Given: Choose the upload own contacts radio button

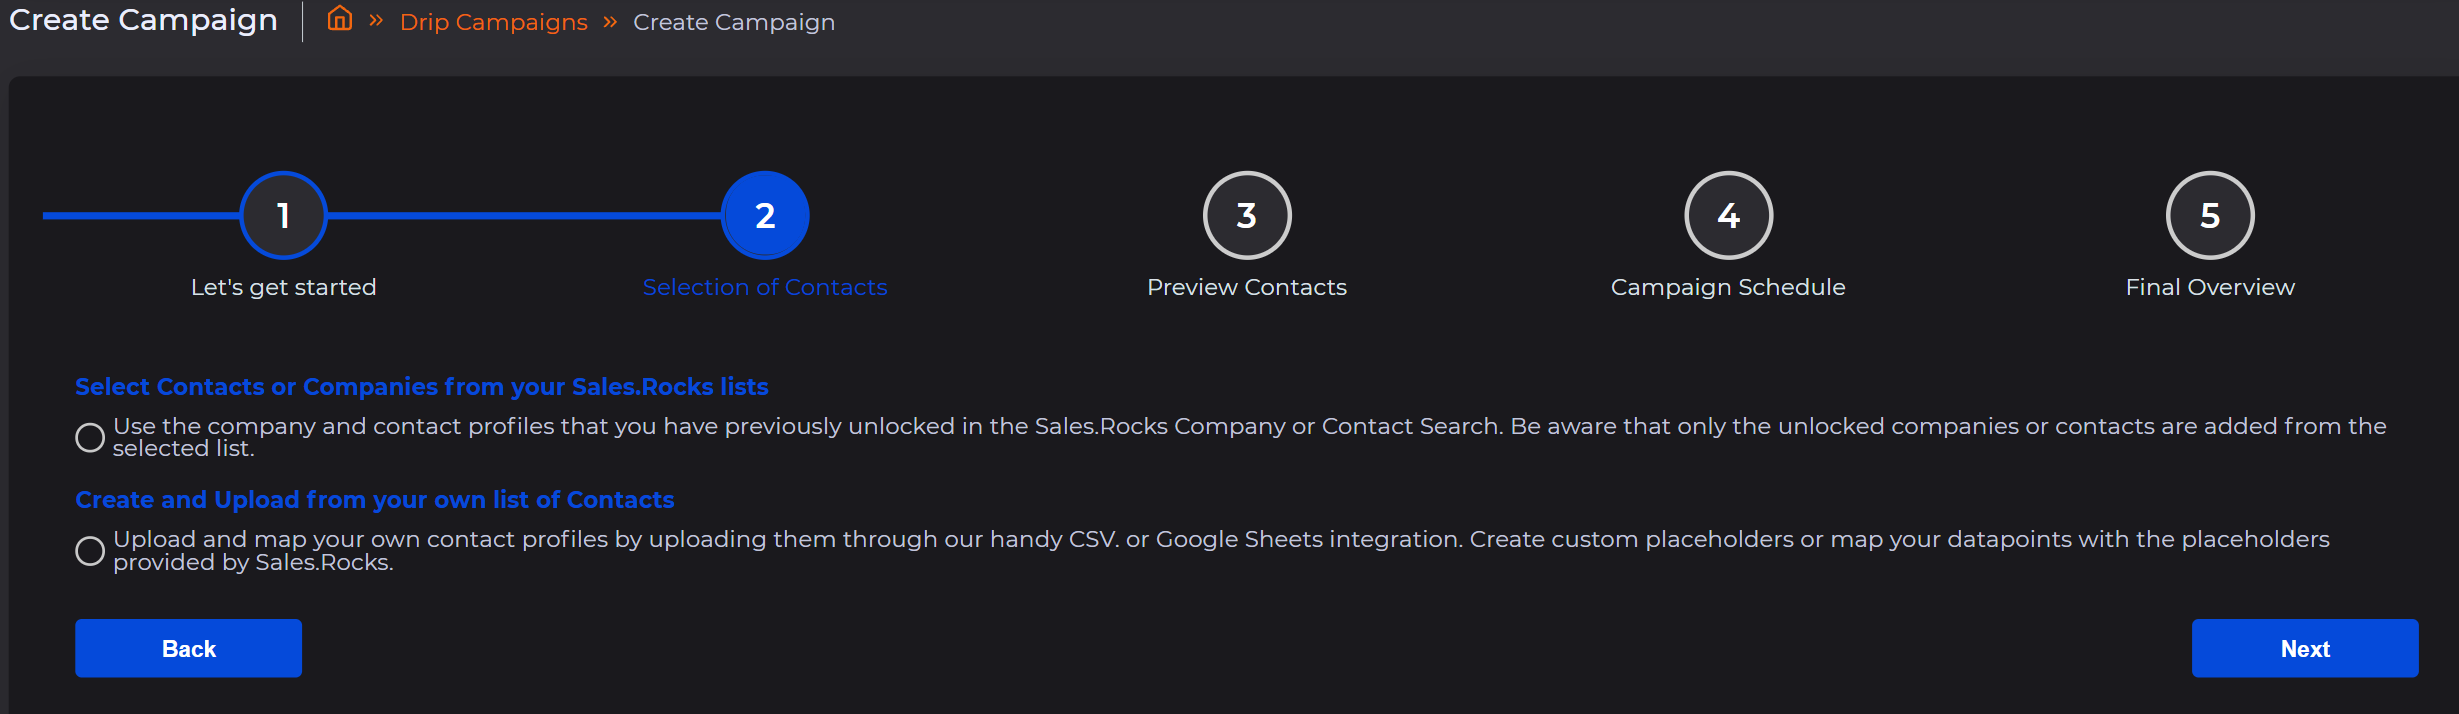Looking at the screenshot, I should tap(90, 551).
